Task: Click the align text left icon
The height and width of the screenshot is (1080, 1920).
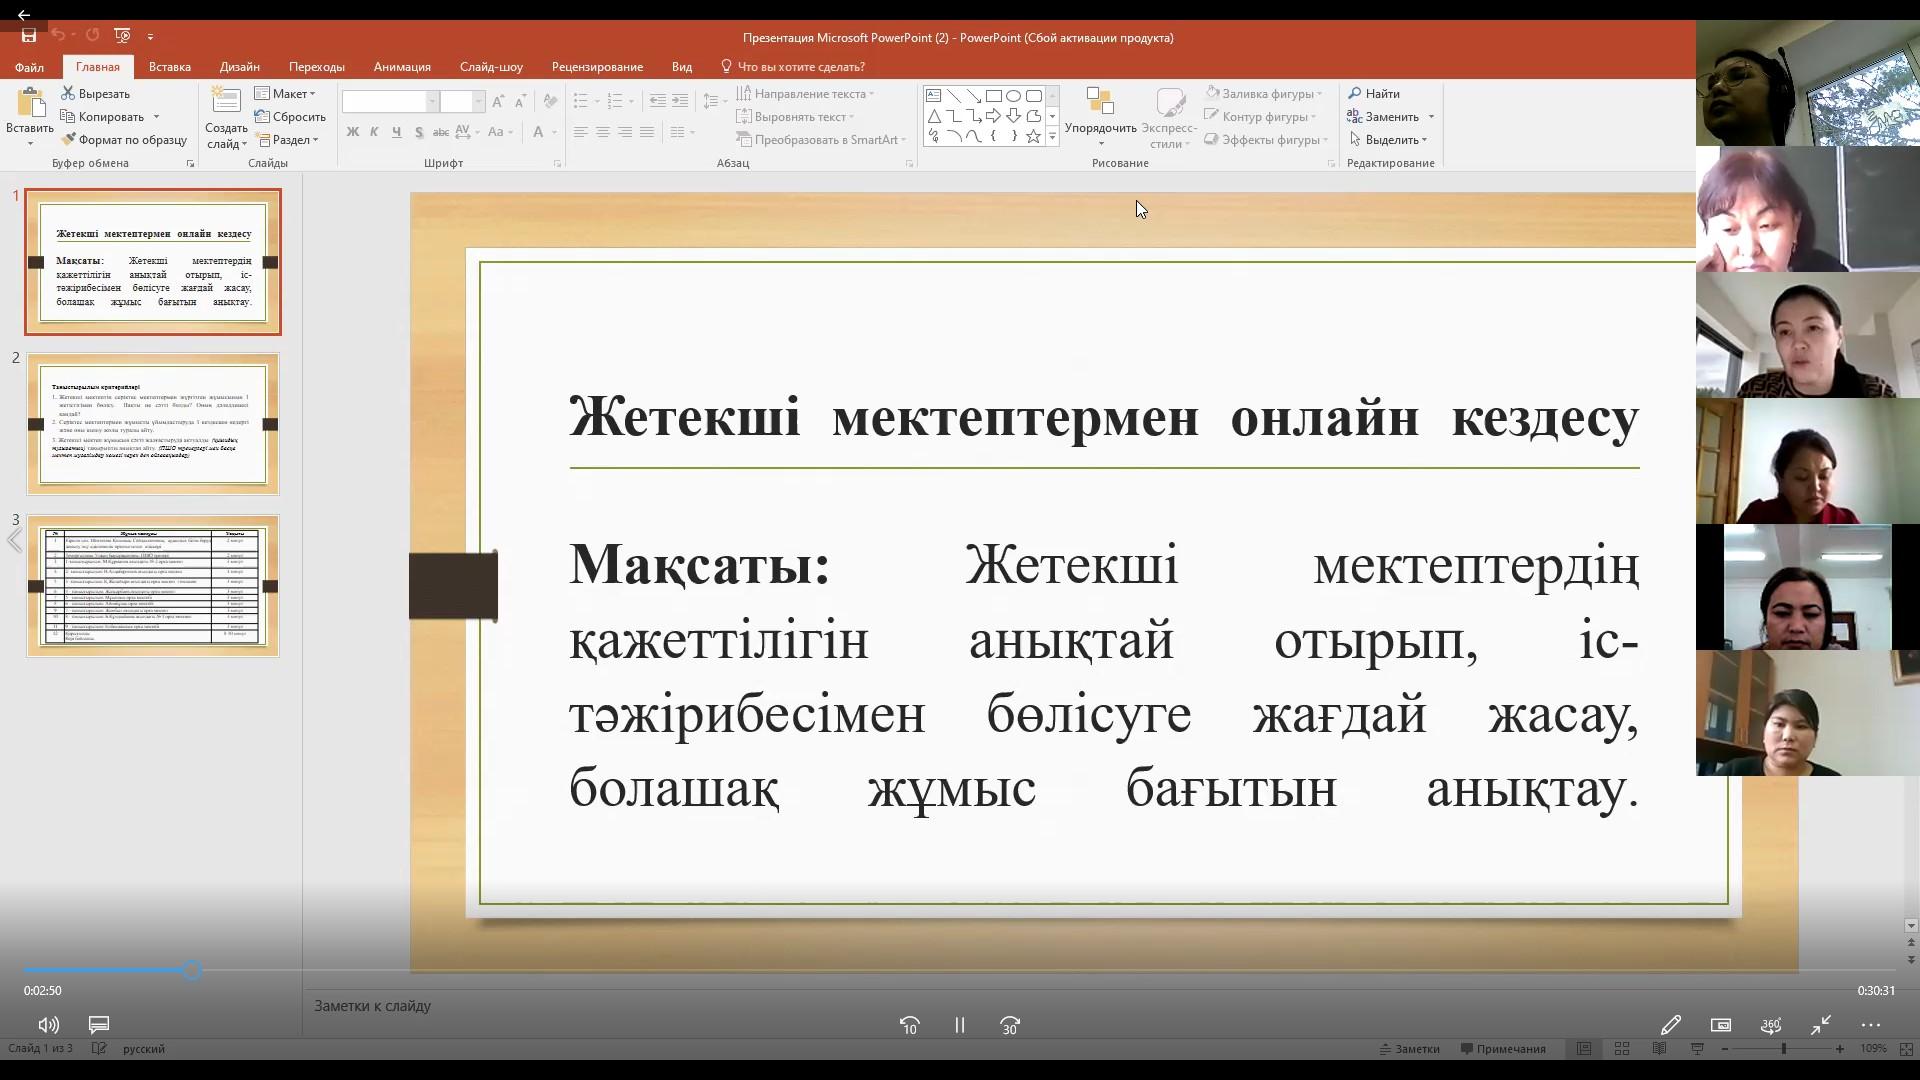Action: tap(581, 132)
